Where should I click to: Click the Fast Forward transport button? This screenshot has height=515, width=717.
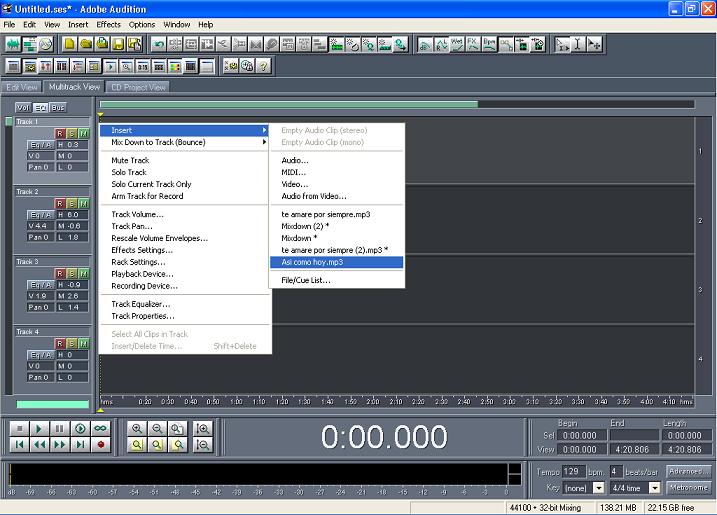pos(59,445)
